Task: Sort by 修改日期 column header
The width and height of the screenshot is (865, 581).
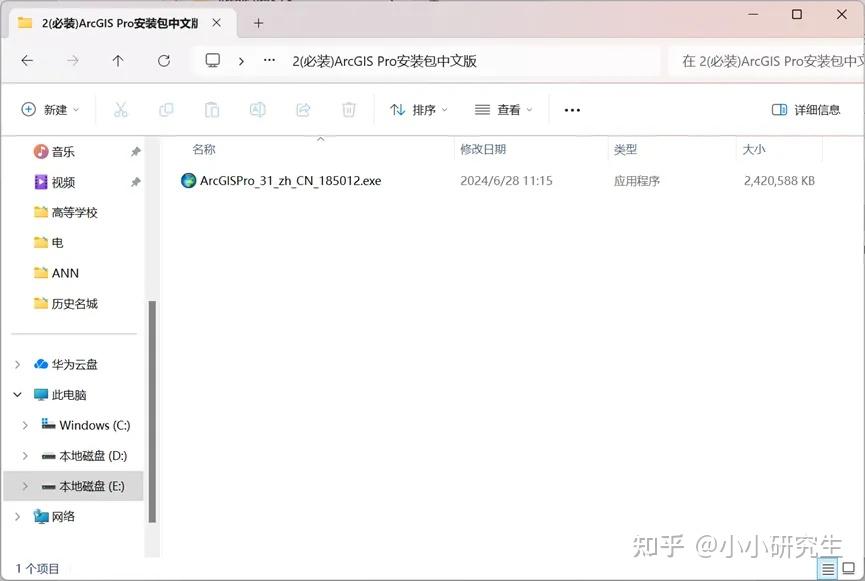Action: pyautogui.click(x=483, y=149)
